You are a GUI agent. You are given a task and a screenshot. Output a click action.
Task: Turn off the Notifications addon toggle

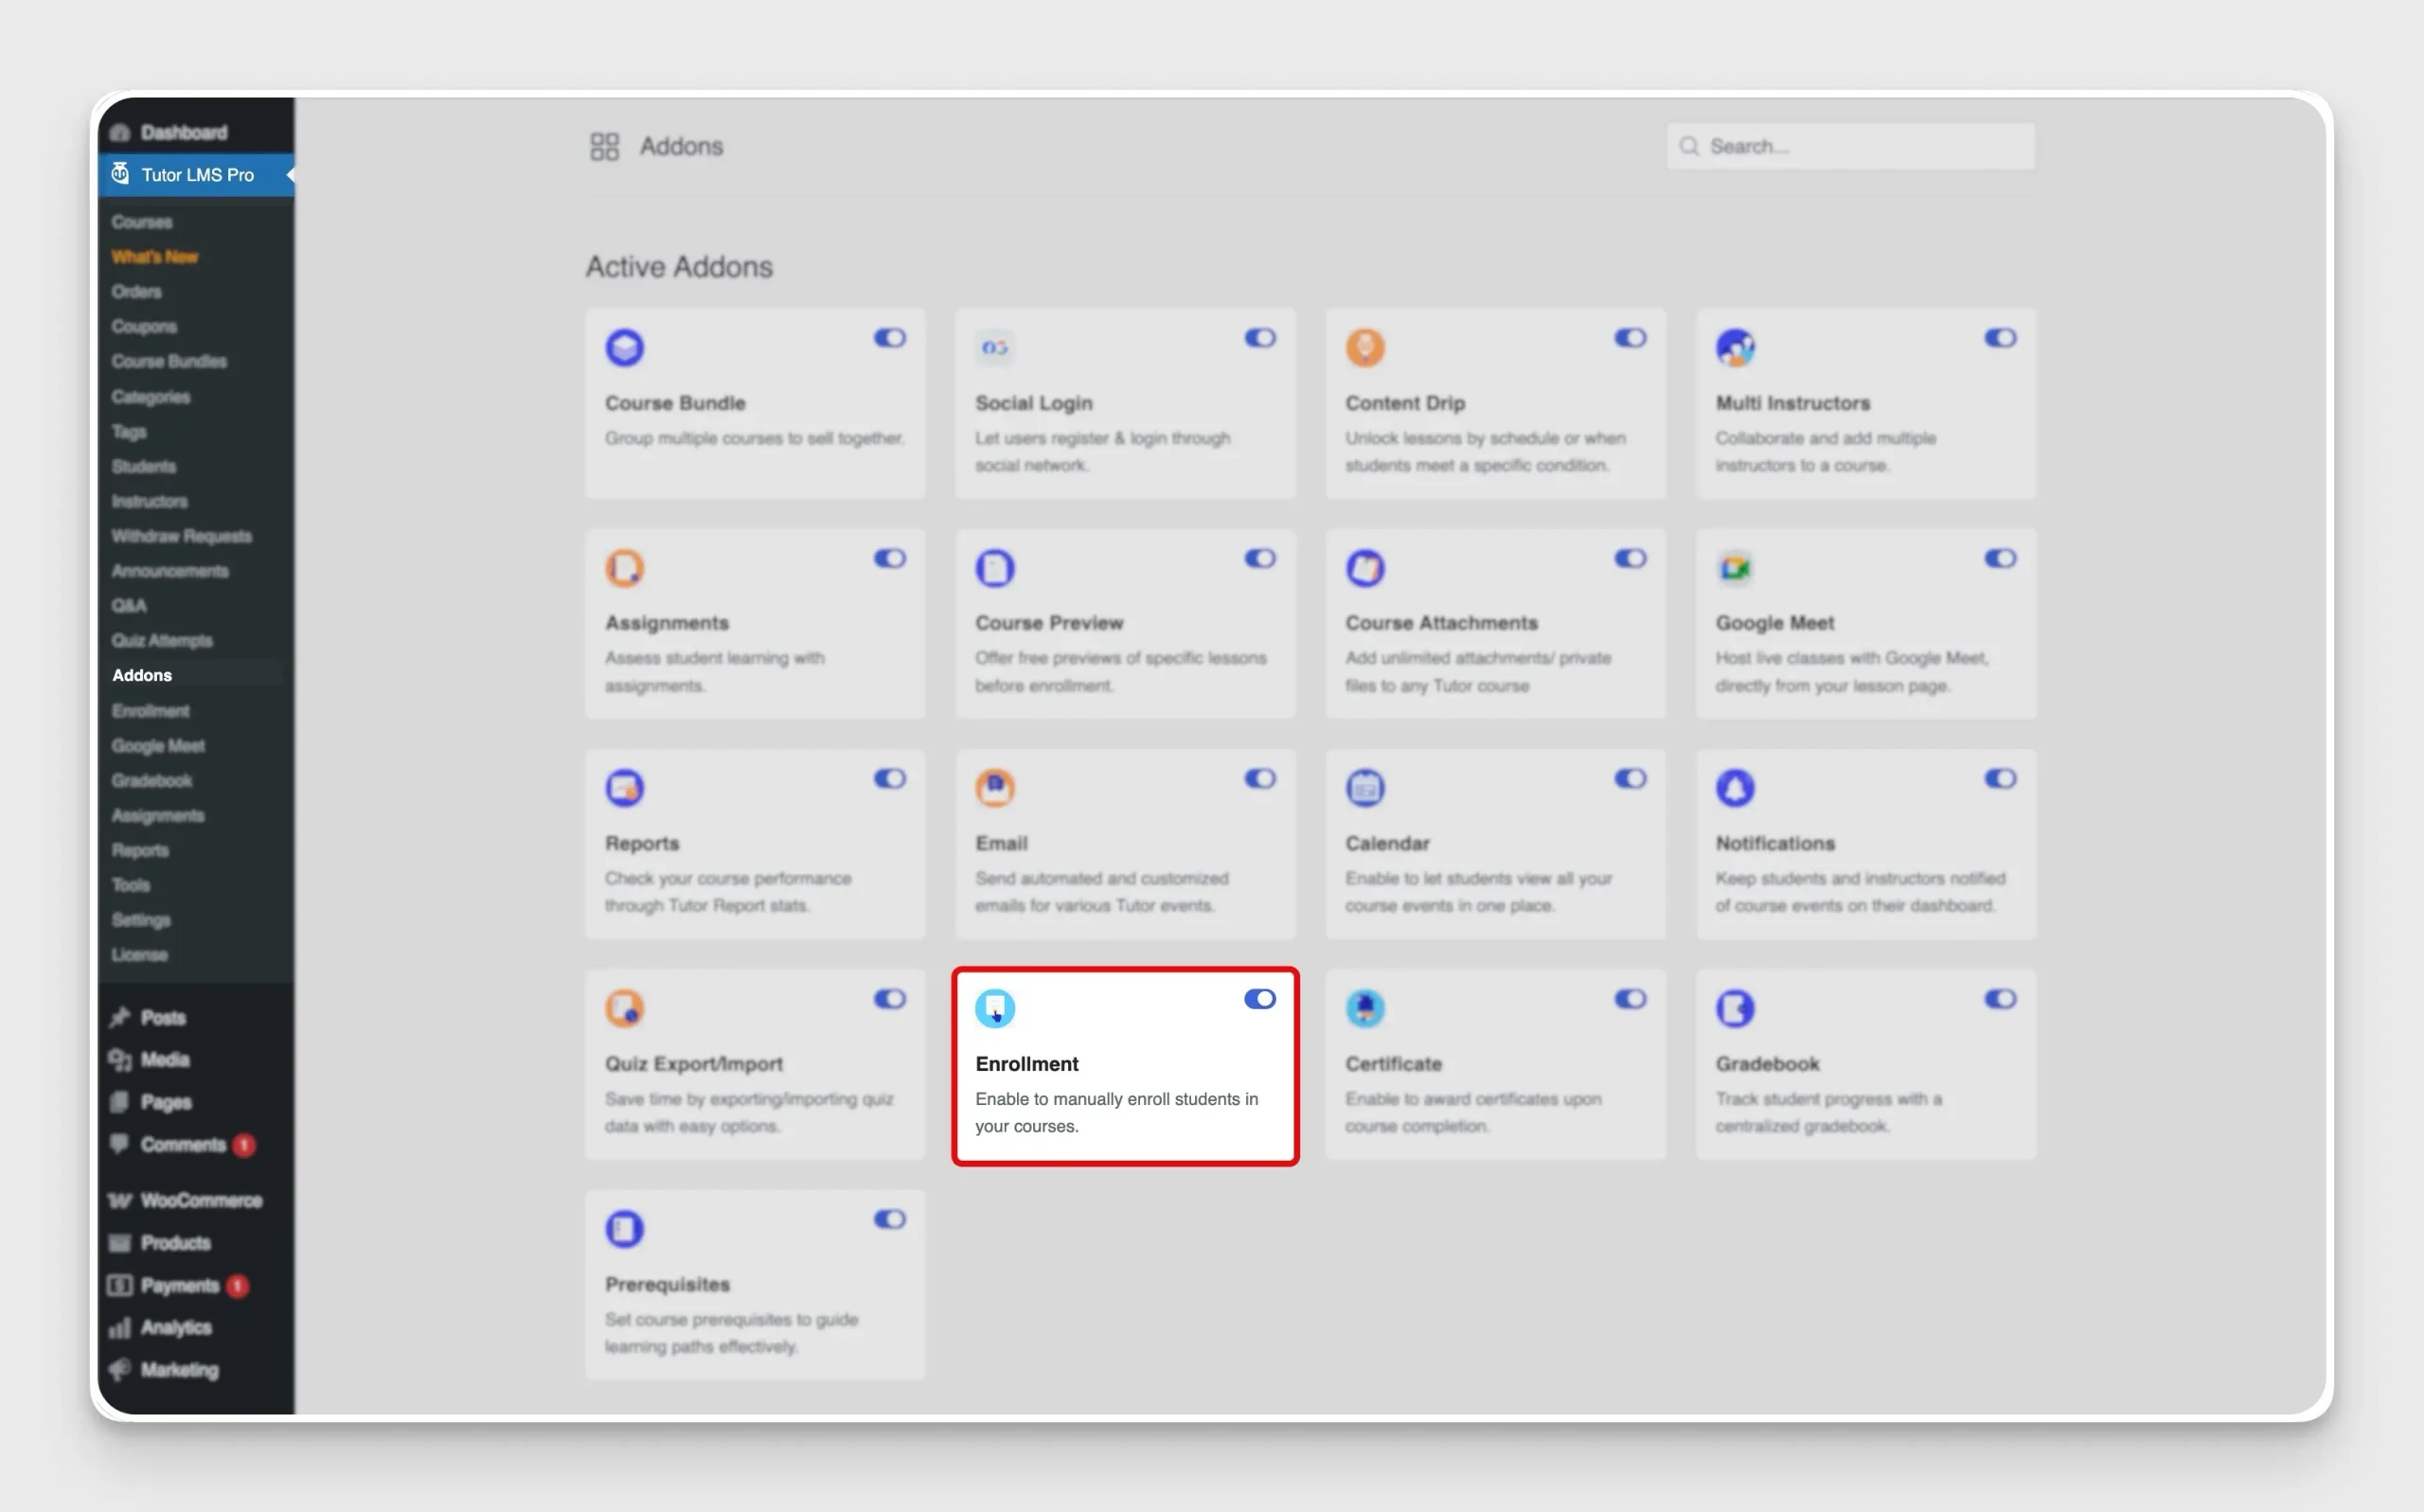(x=2000, y=778)
